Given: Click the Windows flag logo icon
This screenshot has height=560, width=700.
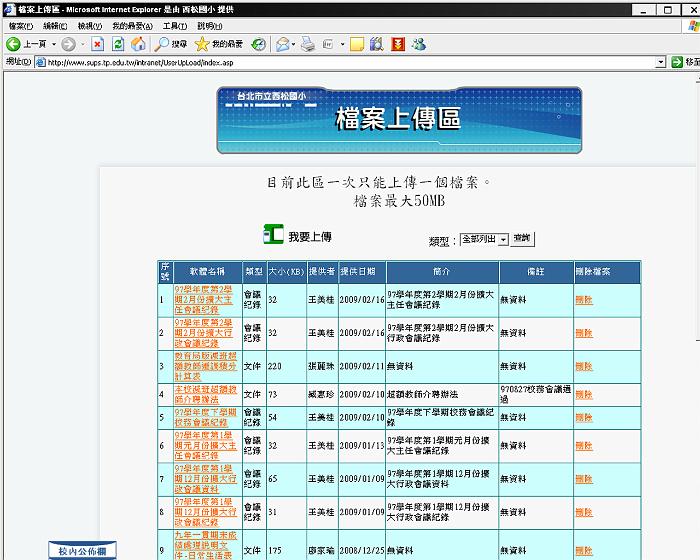Looking at the screenshot, I should pos(693,26).
